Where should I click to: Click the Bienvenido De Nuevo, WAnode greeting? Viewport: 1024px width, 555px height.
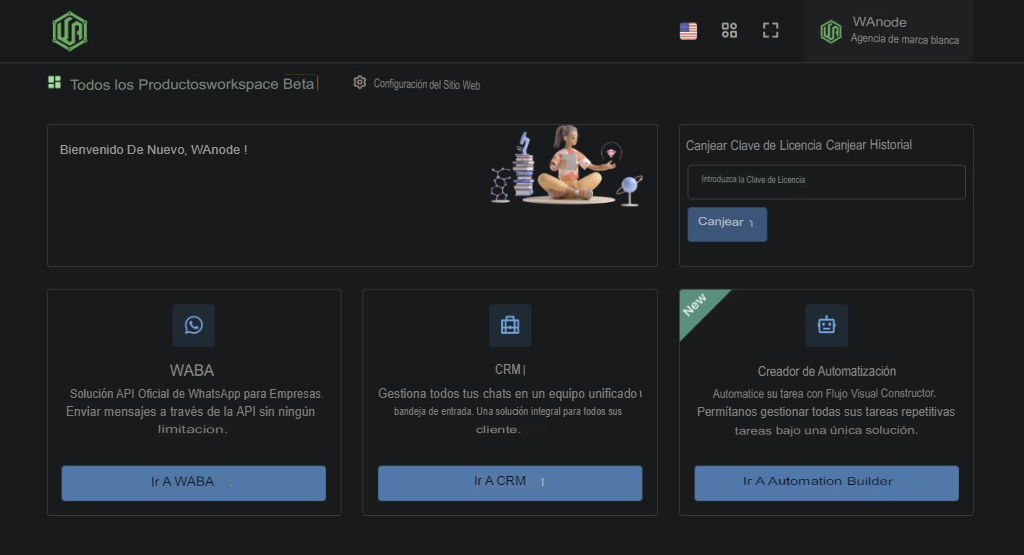[153, 150]
